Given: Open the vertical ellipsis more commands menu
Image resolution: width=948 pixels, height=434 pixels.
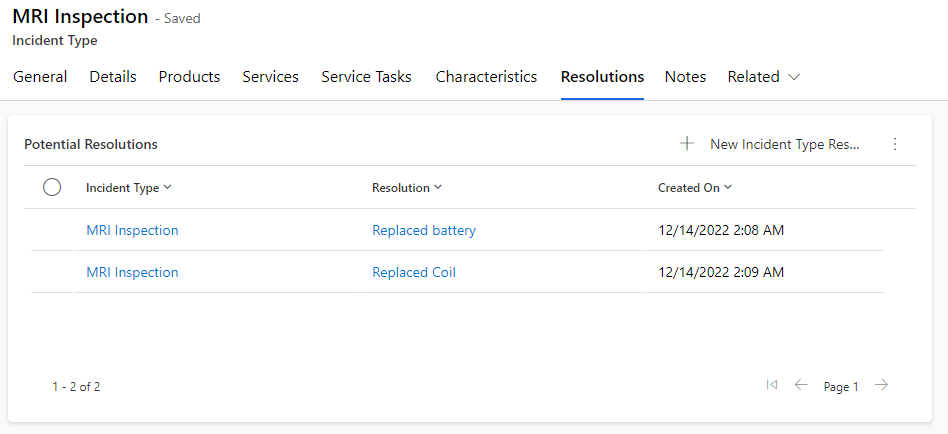Looking at the screenshot, I should click(x=895, y=144).
